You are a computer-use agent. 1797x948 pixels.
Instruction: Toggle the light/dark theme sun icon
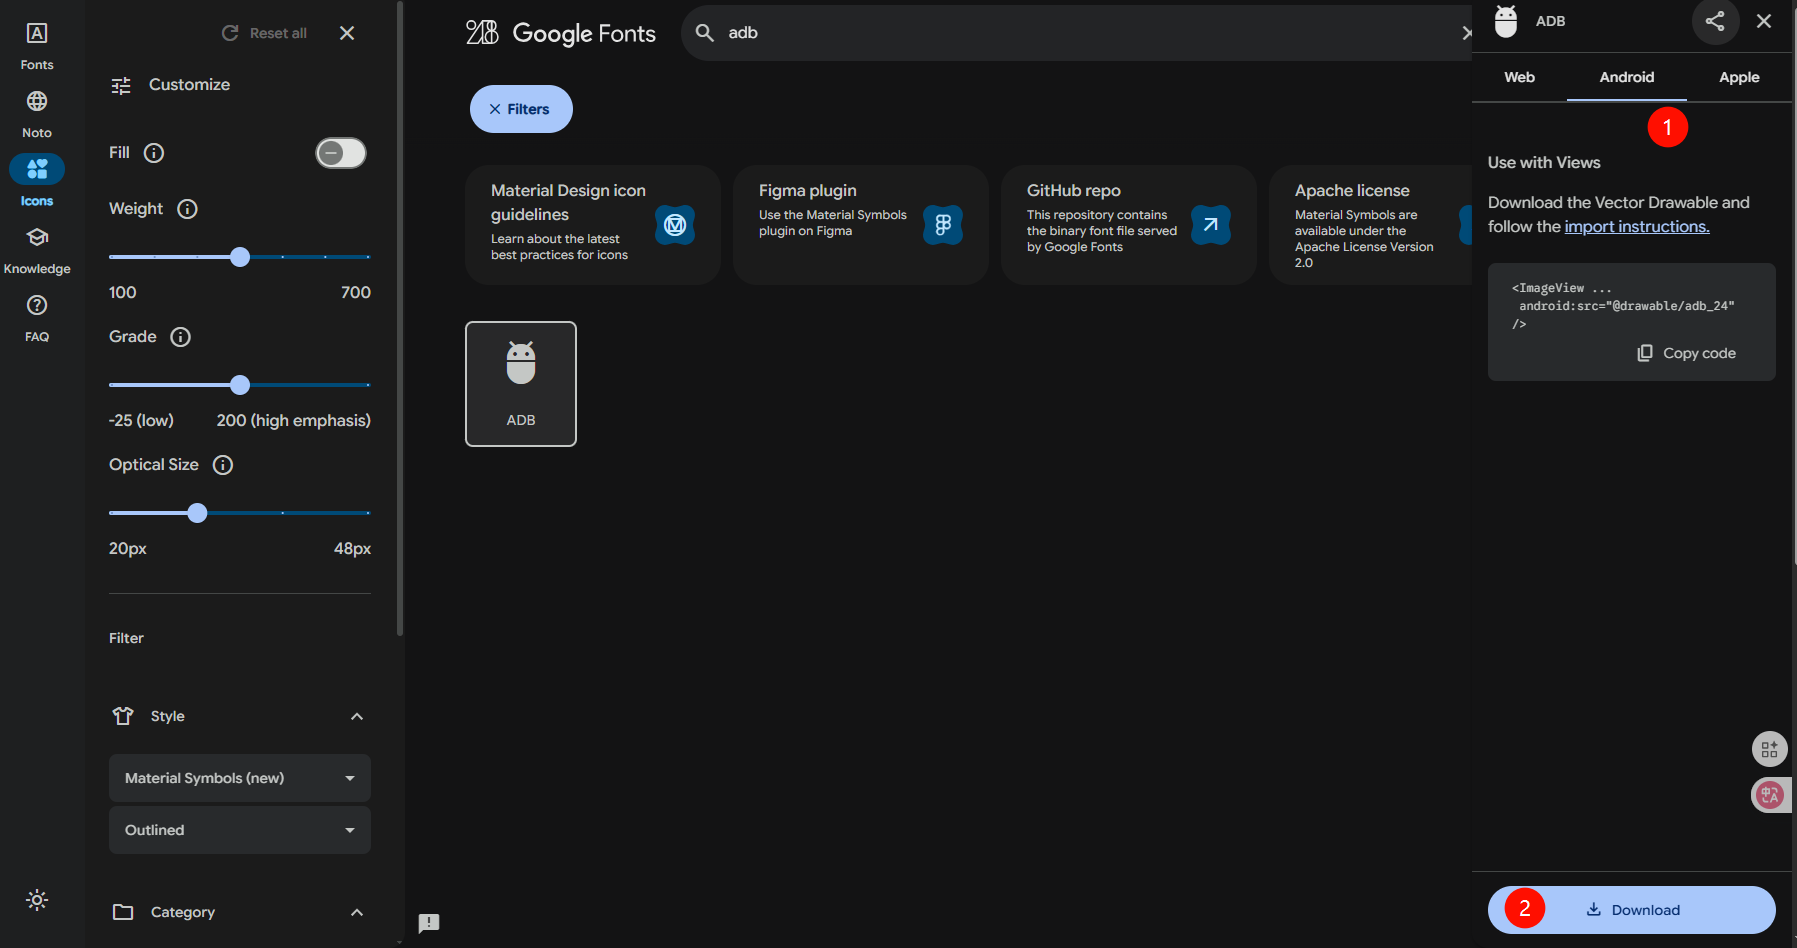coord(37,900)
